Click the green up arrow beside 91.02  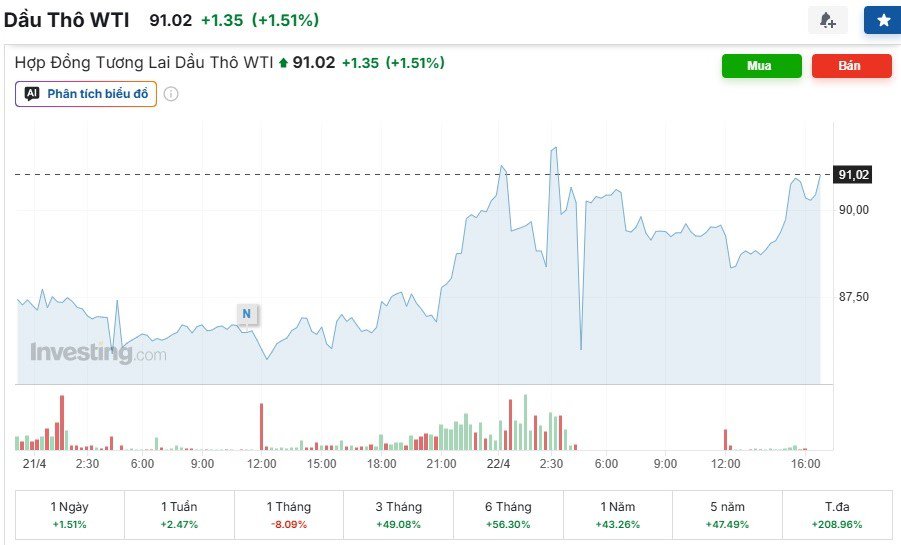click(283, 63)
